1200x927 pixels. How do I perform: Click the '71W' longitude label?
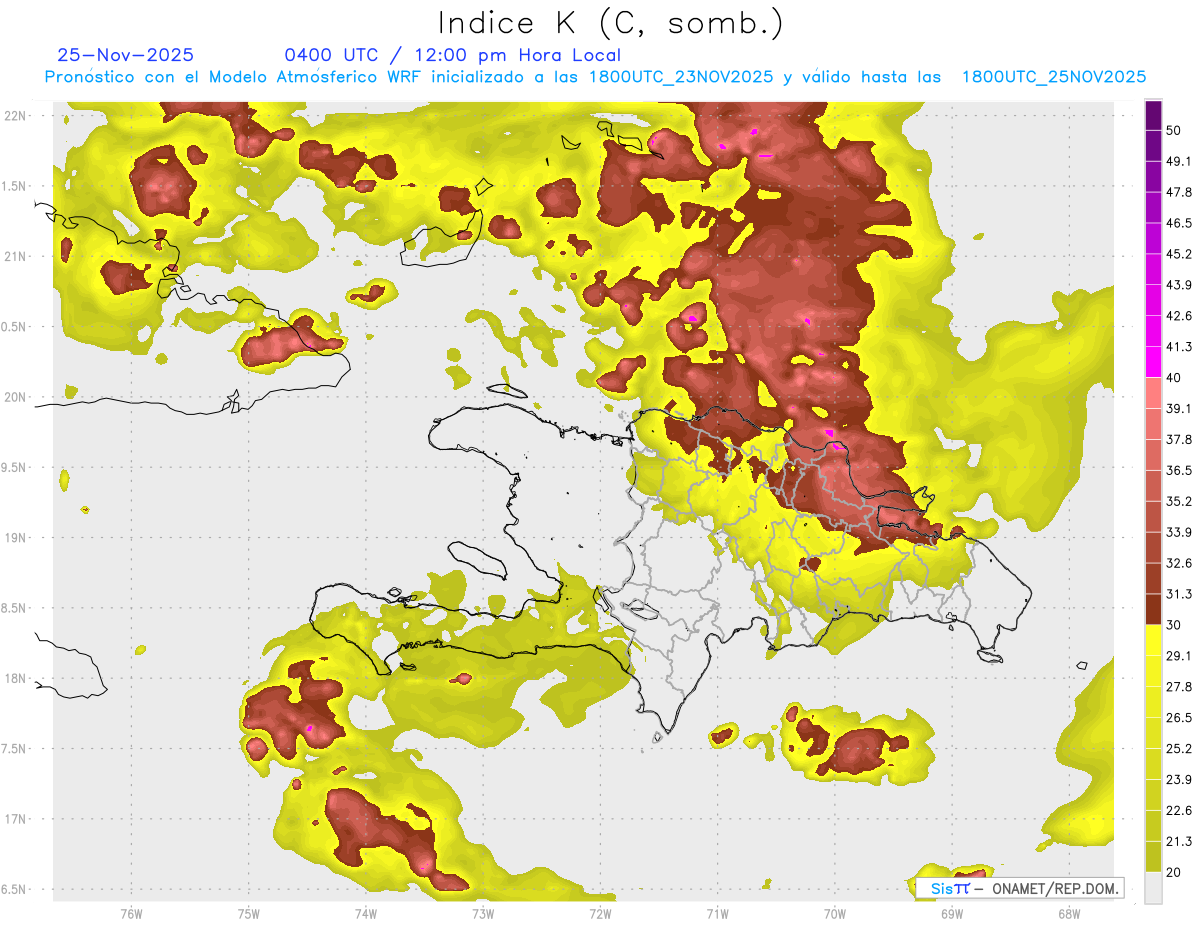717,914
